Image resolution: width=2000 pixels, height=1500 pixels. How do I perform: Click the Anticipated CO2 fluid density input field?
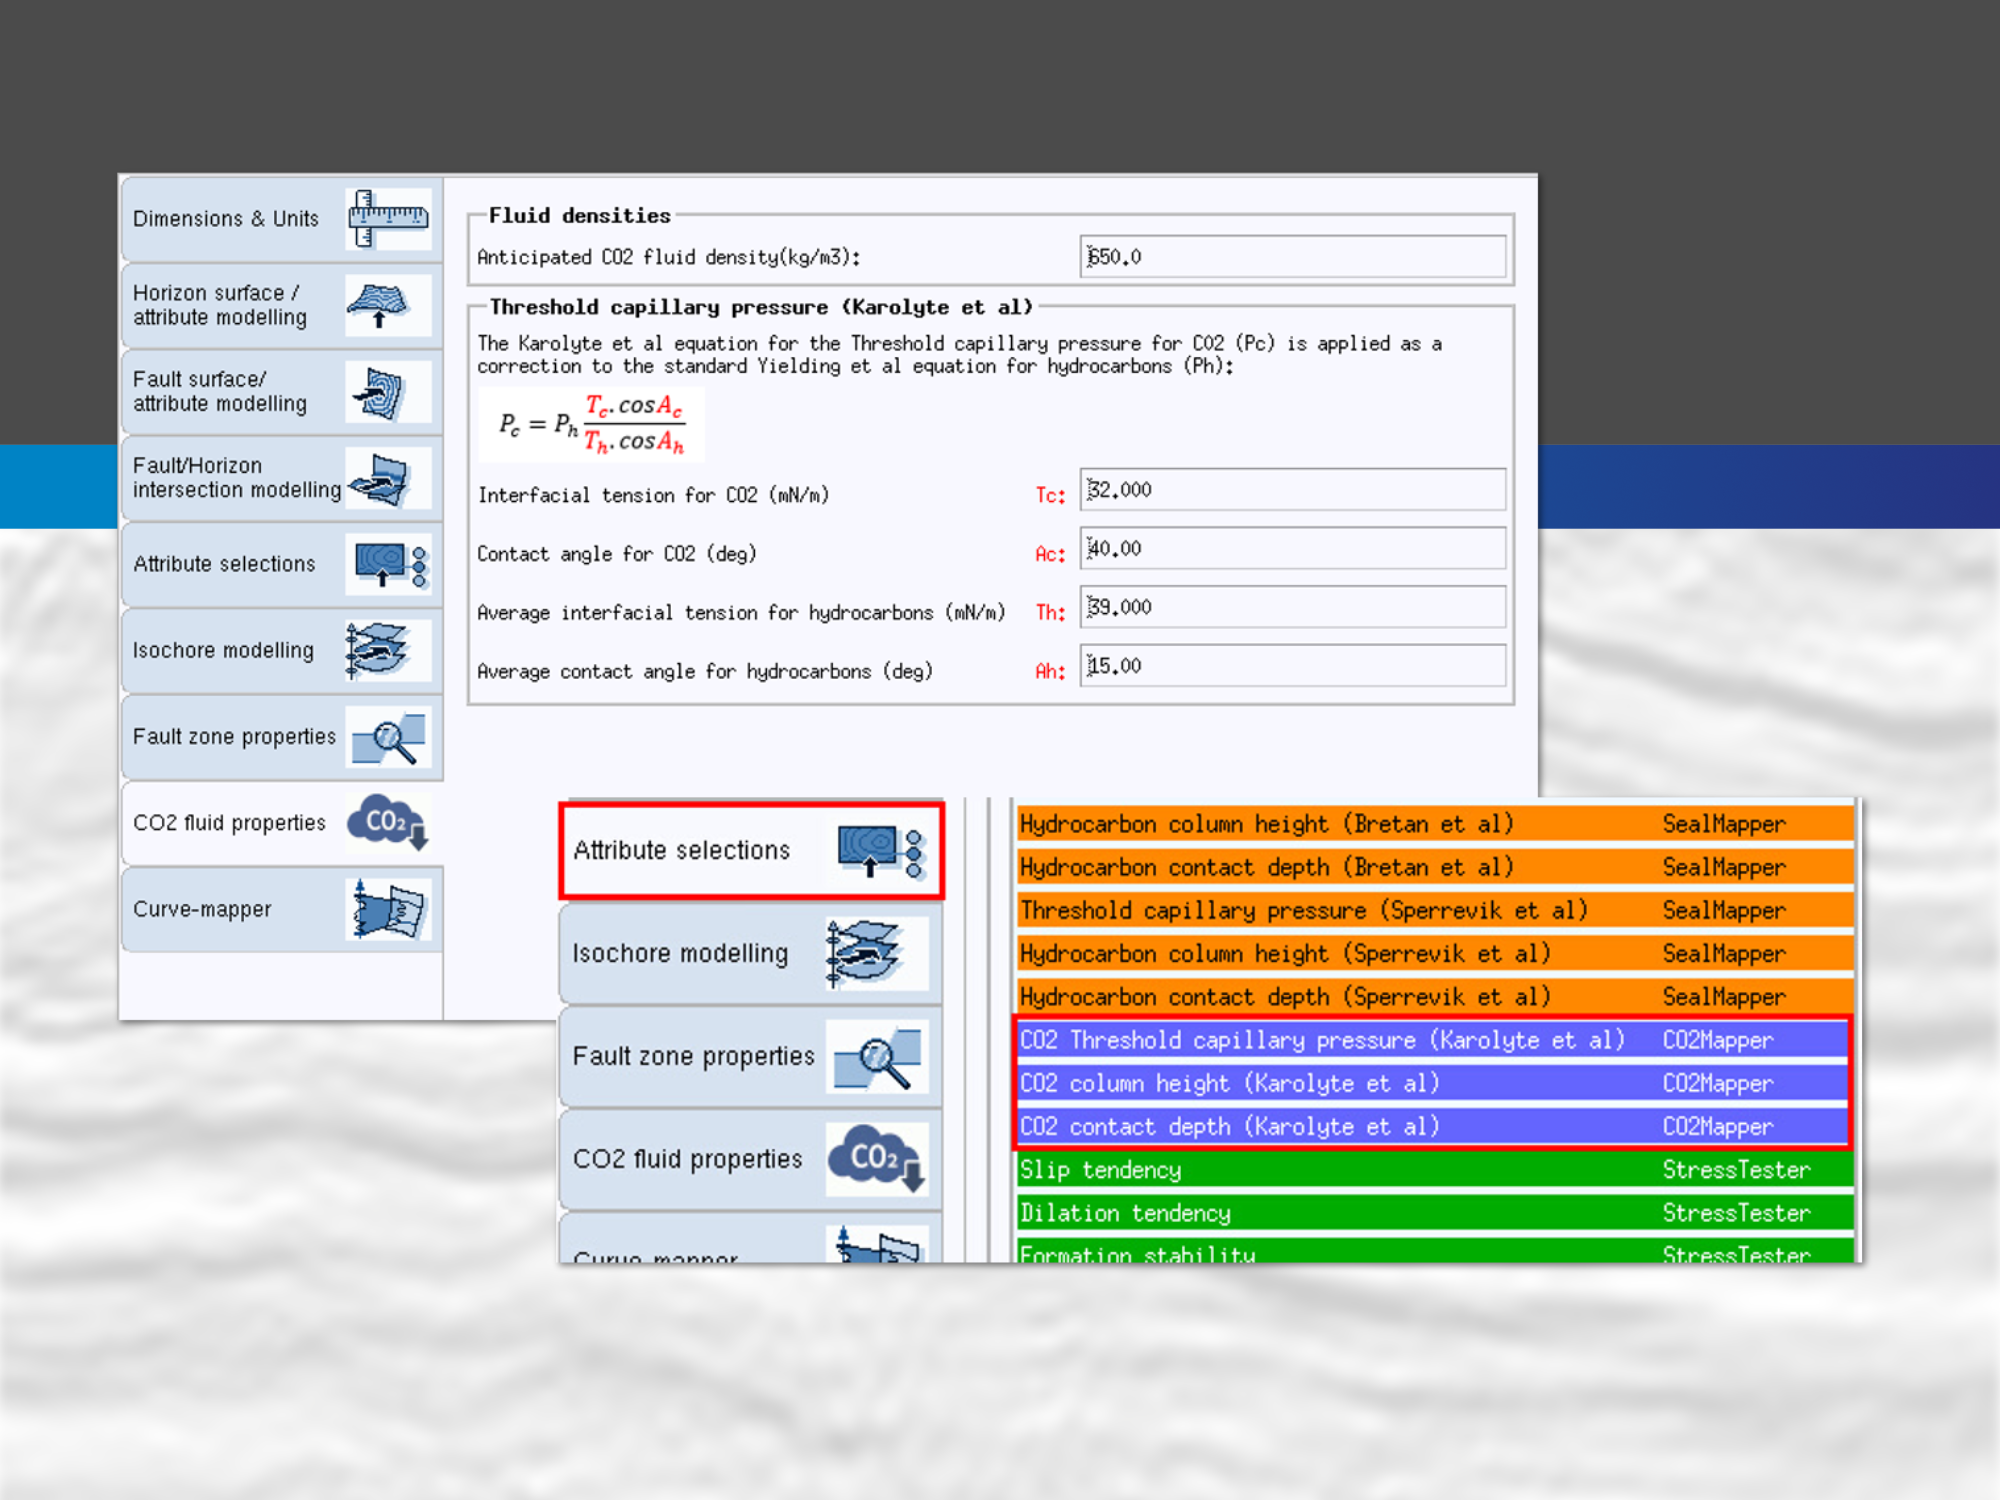point(1293,257)
